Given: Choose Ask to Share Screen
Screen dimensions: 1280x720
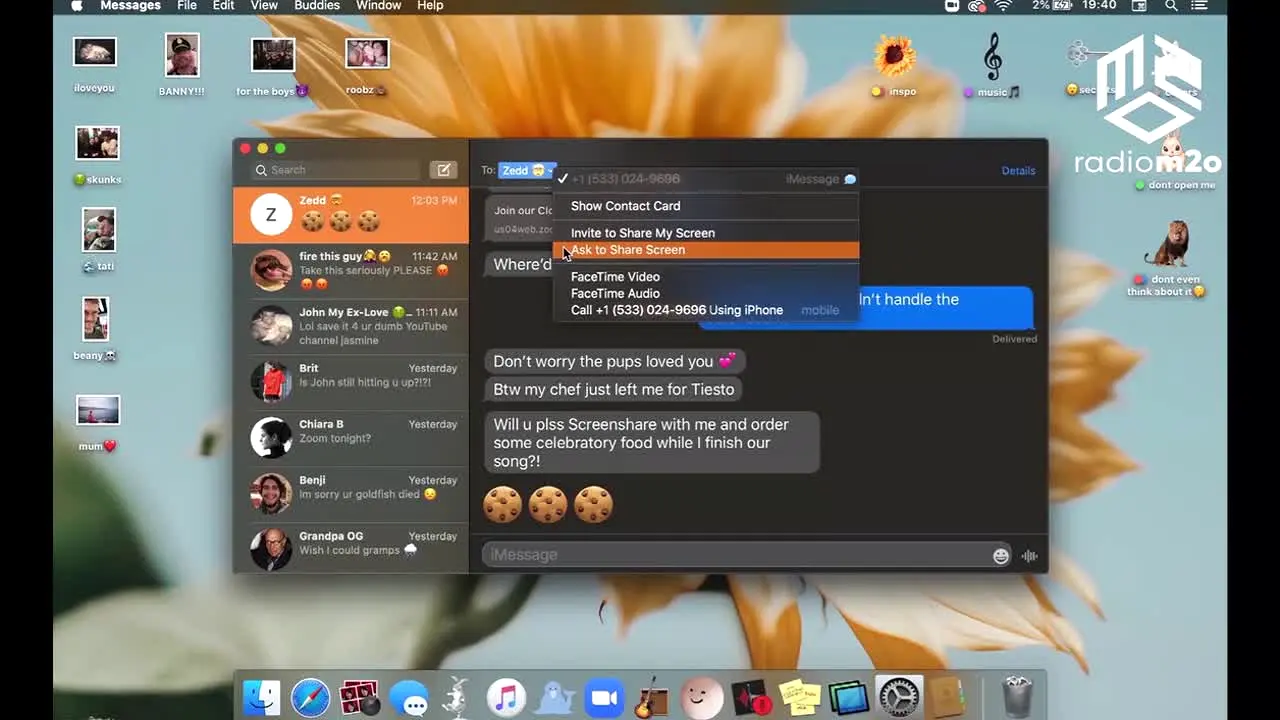Looking at the screenshot, I should pos(706,250).
